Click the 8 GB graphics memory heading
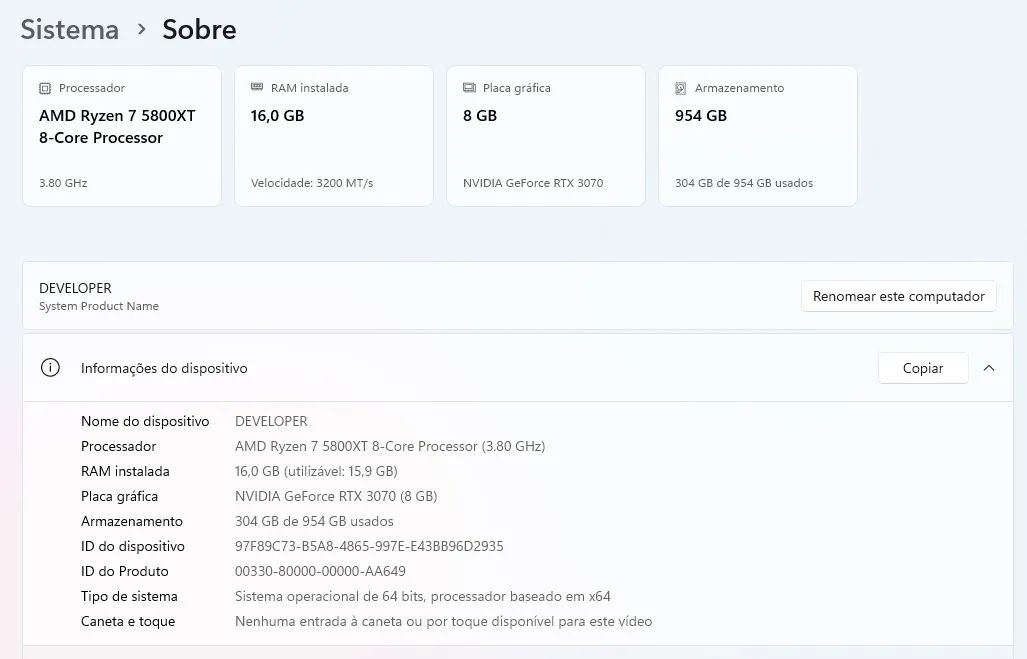1027x659 pixels. click(x=479, y=116)
